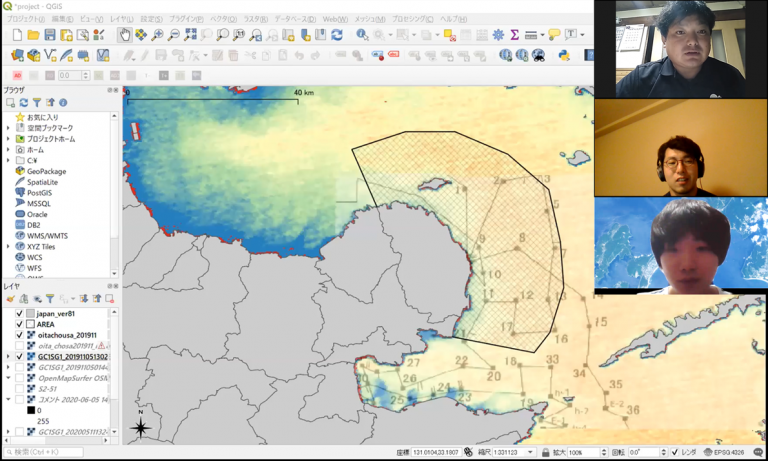Toggle visibility of japan_ver81 layer
Screen dimensions: 768x461
[20, 314]
